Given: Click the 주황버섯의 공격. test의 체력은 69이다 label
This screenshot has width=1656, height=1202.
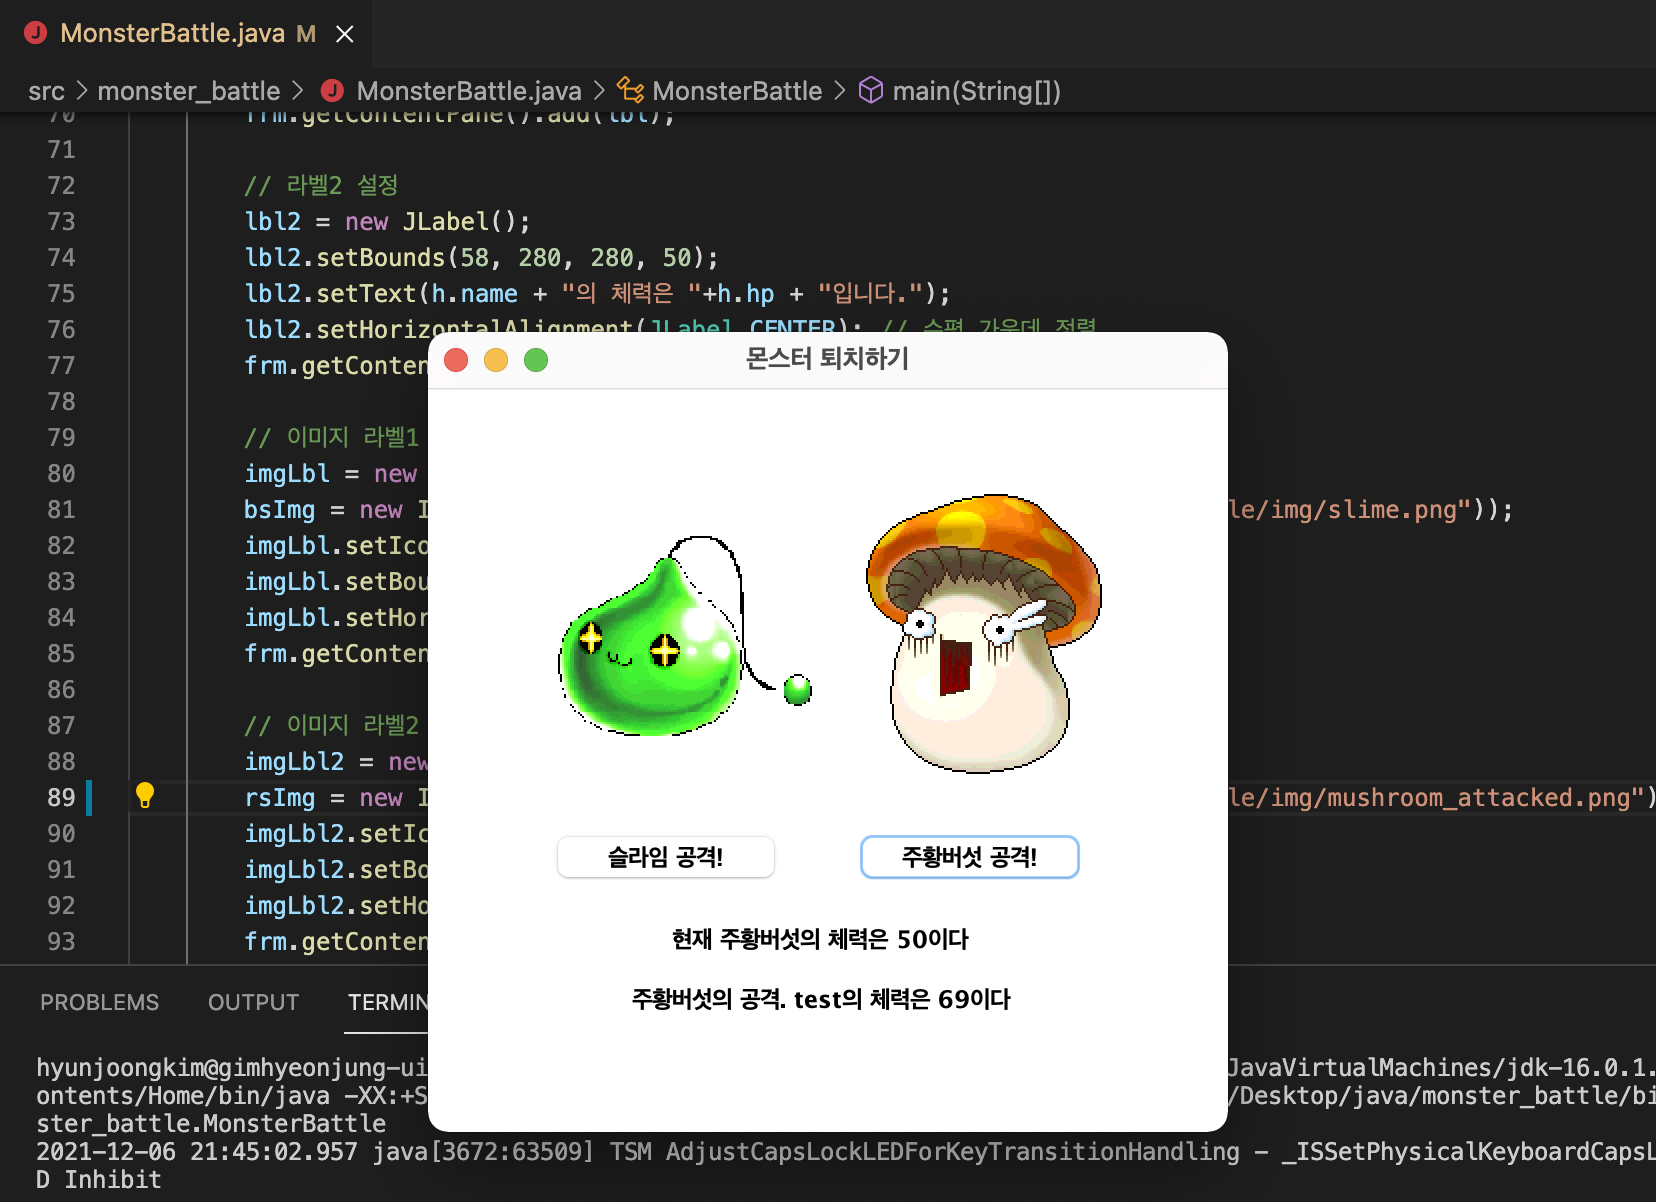Looking at the screenshot, I should (x=821, y=999).
